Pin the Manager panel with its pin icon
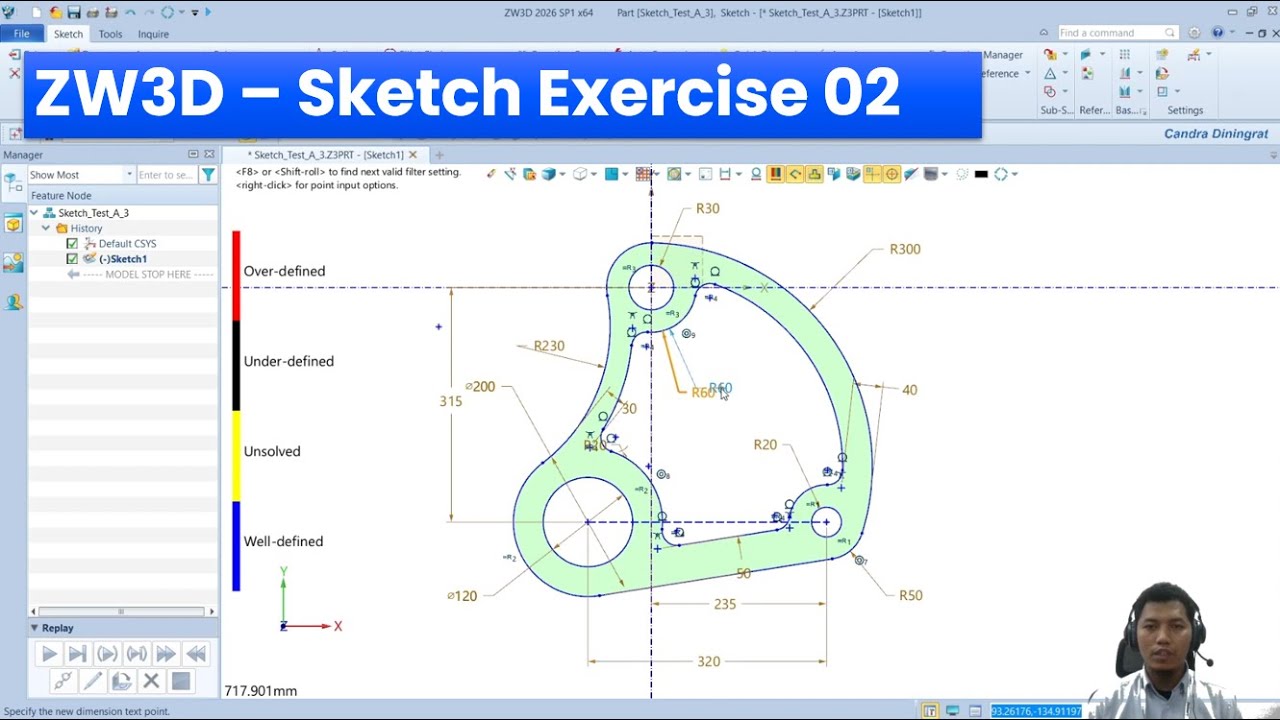1280x720 pixels. [193, 155]
